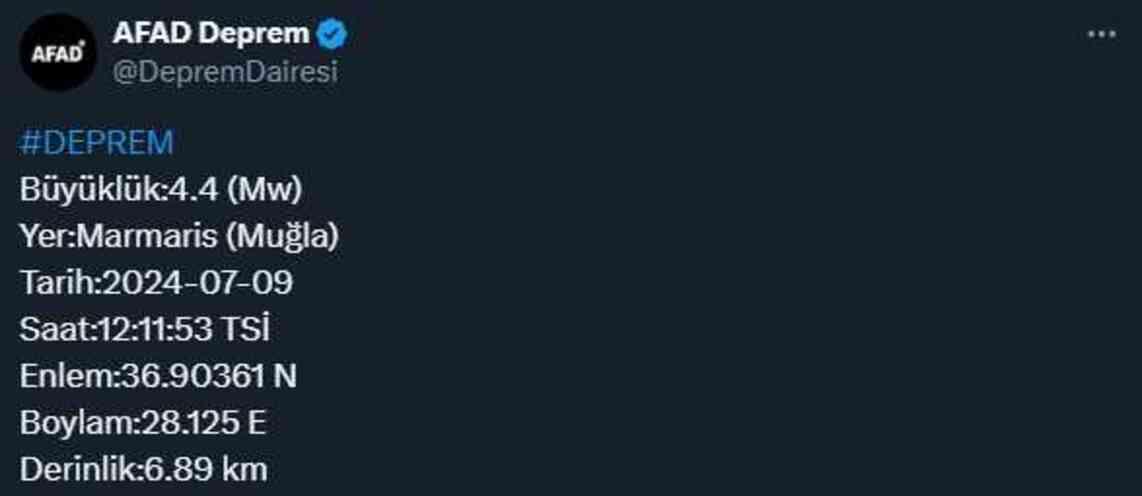Image resolution: width=1142 pixels, height=496 pixels.
Task: Click the AFAD Deprem display name
Action: coord(211,33)
